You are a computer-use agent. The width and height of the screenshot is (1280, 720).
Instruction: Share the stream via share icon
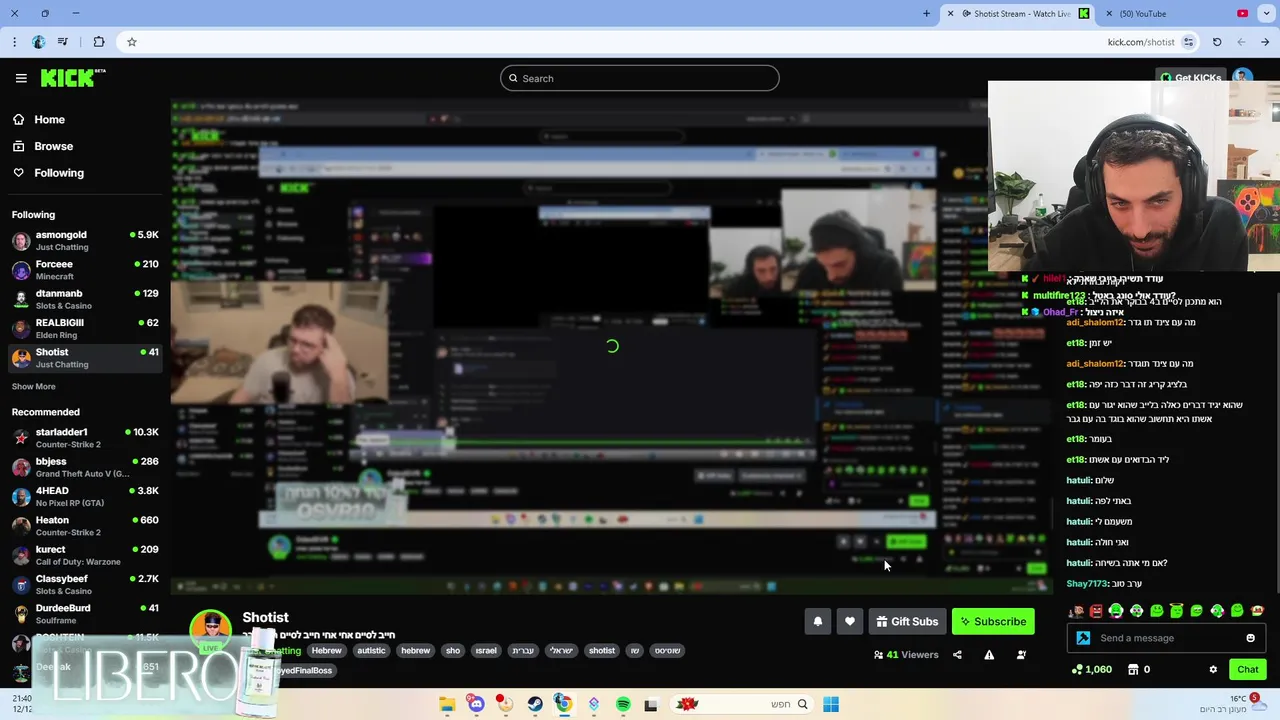coord(957,655)
